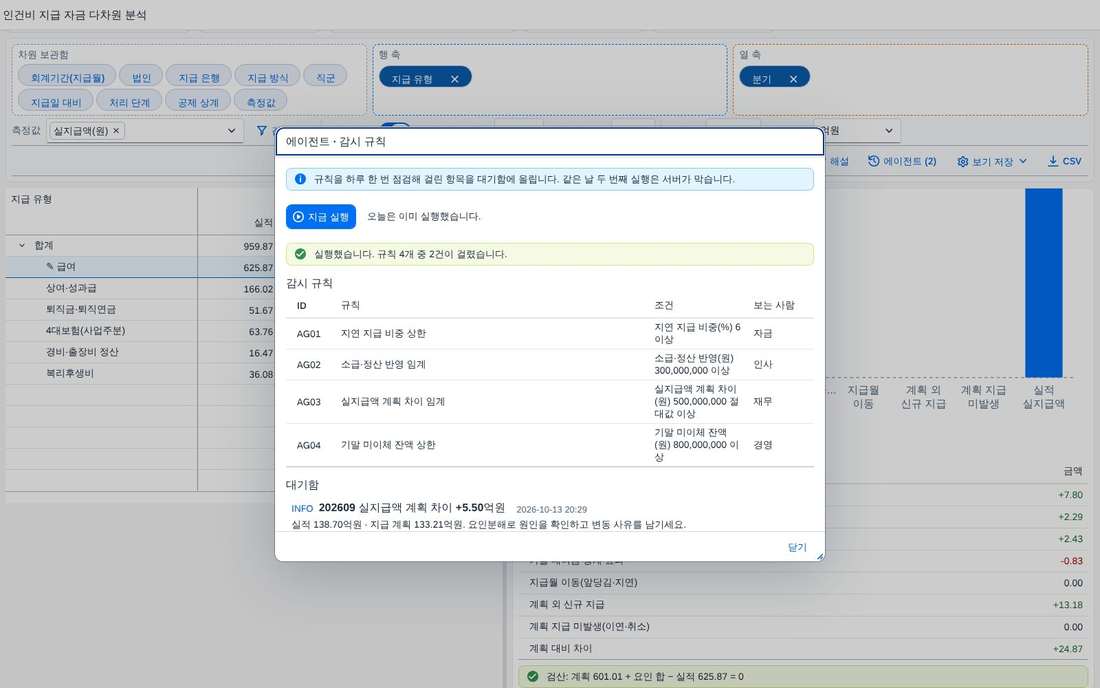
Task: Click the 에이전트 clock history icon
Action: point(873,161)
